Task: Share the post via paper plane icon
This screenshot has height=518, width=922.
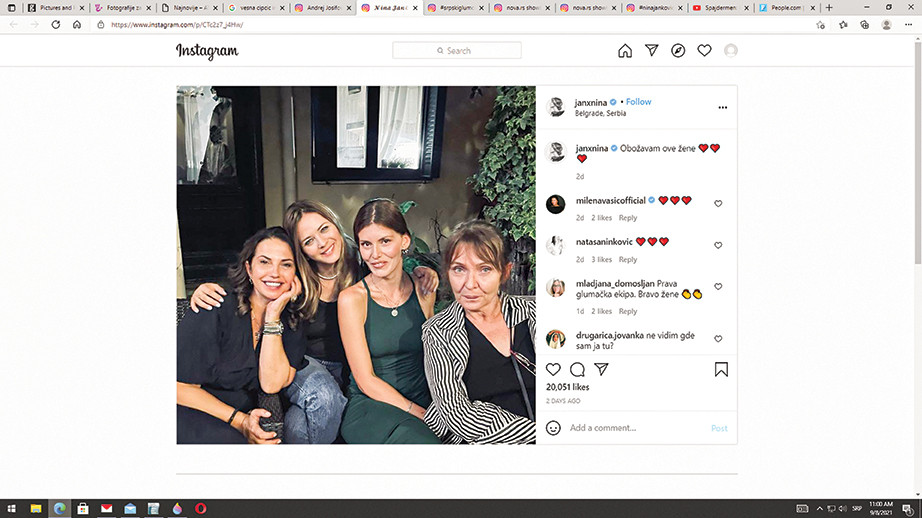Action: point(601,369)
